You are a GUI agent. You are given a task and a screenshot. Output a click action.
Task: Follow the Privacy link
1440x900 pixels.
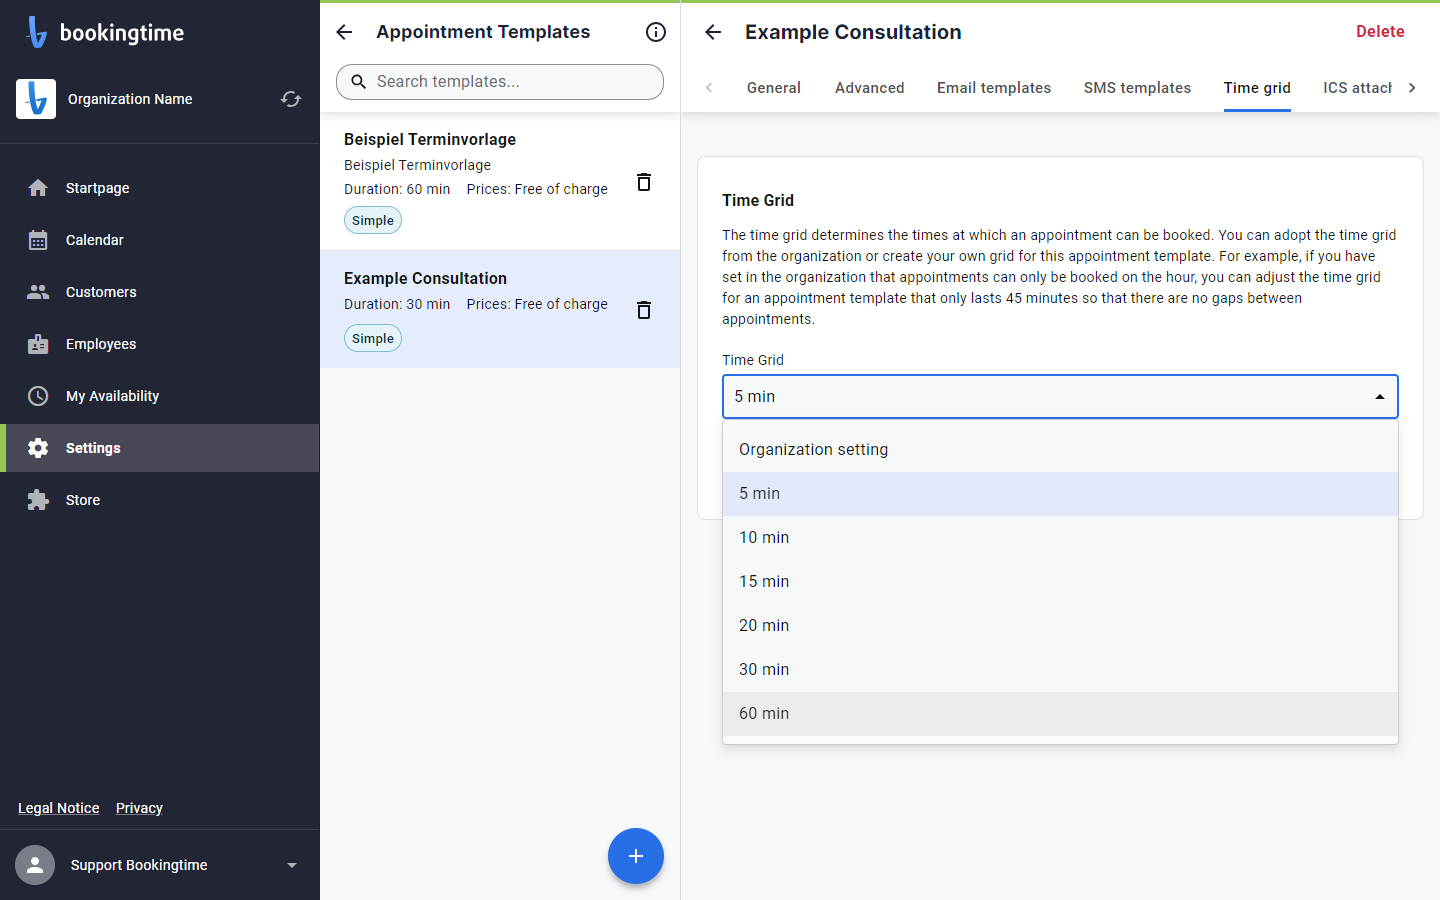tap(139, 808)
